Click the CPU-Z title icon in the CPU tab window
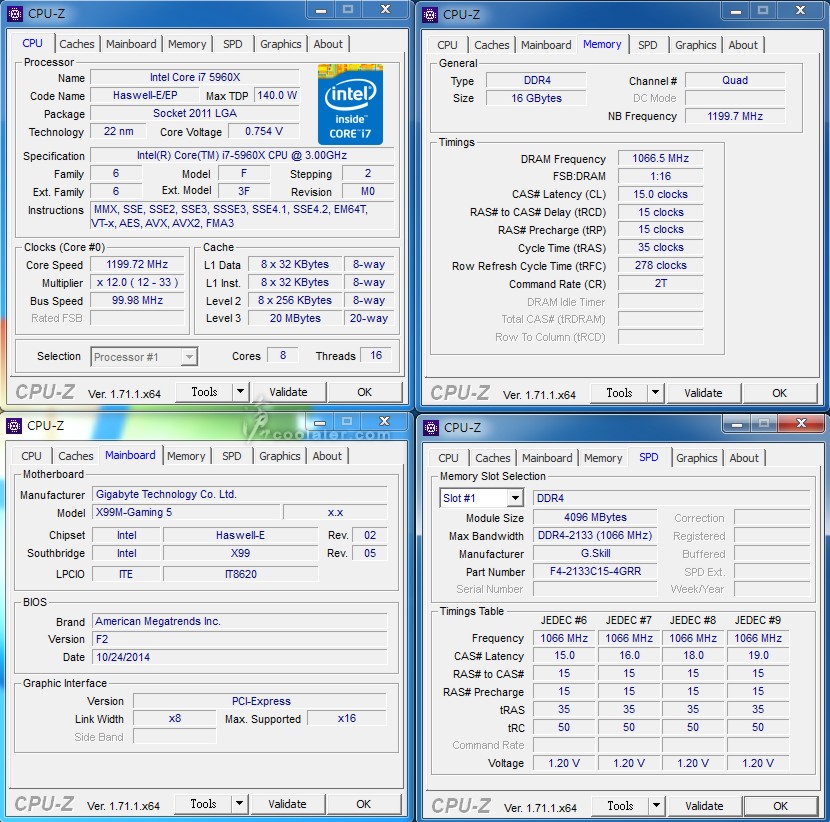The width and height of the screenshot is (830, 822). pyautogui.click(x=14, y=14)
